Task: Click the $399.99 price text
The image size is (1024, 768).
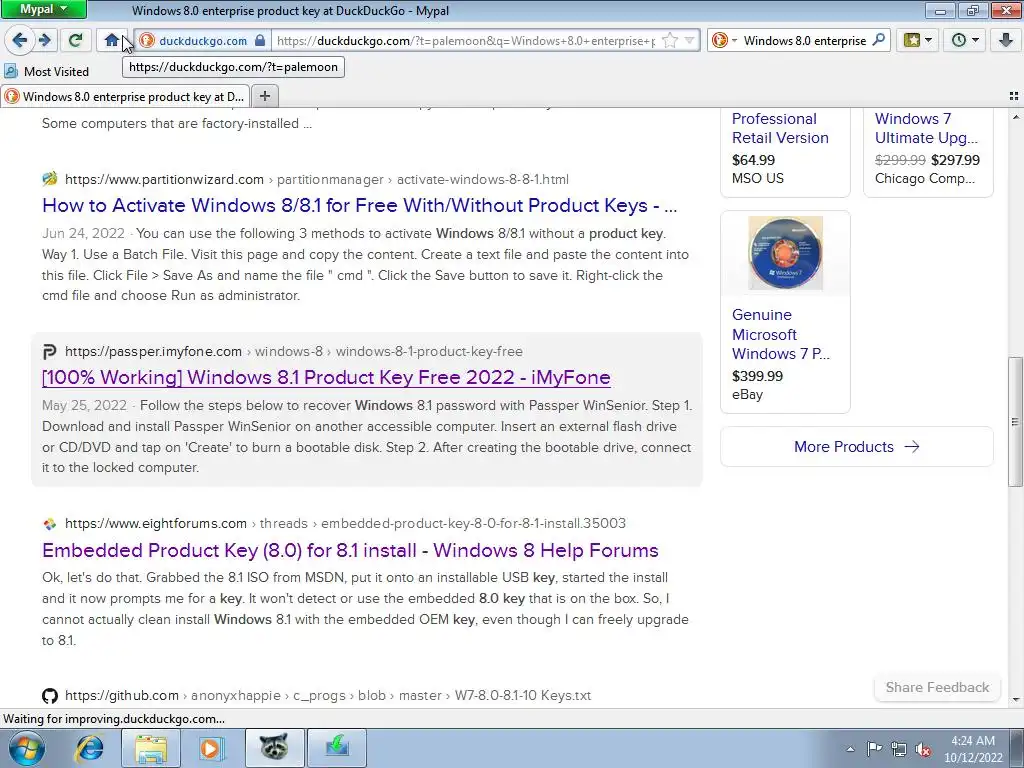Action: point(757,376)
